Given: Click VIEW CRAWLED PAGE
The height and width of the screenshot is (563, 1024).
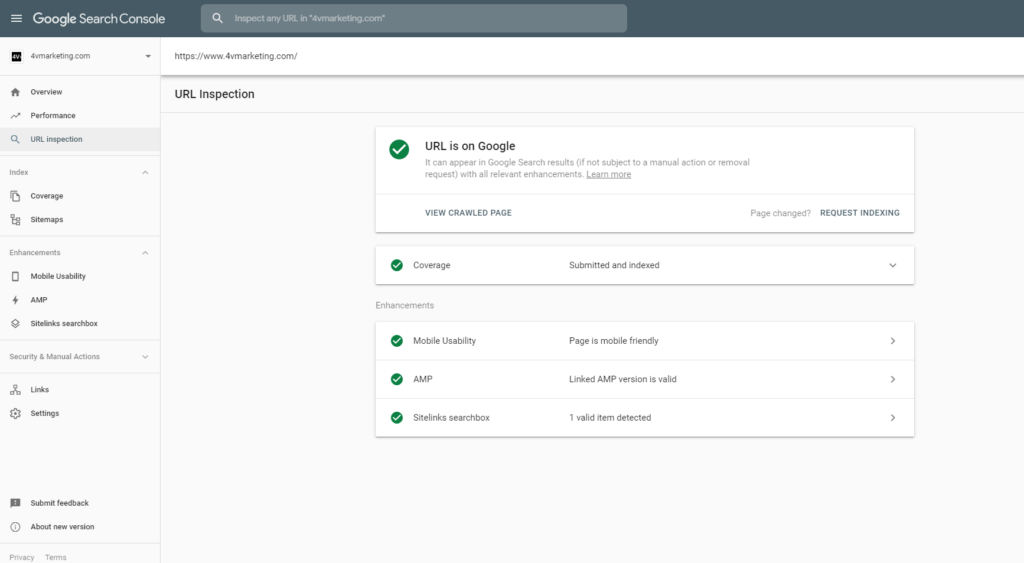Looking at the screenshot, I should click(x=468, y=213).
